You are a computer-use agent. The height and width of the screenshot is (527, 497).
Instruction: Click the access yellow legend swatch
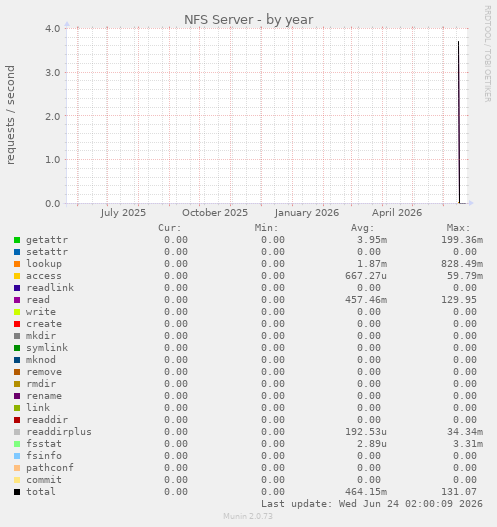(17, 276)
